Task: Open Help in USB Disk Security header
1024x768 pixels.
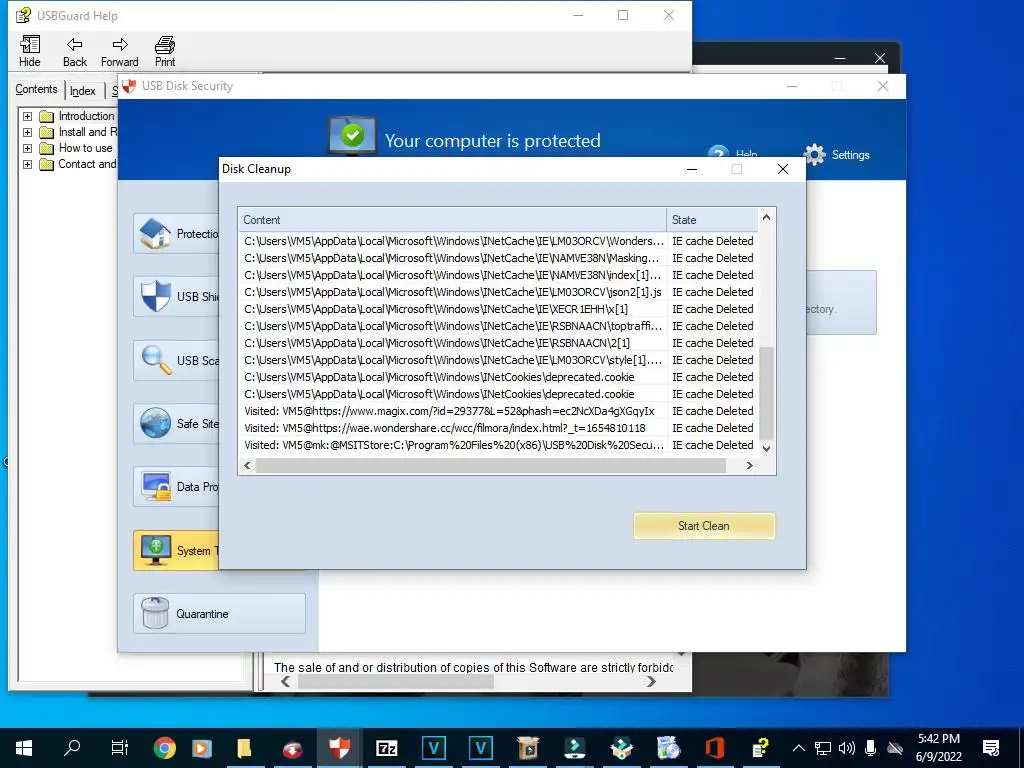Action: click(733, 152)
